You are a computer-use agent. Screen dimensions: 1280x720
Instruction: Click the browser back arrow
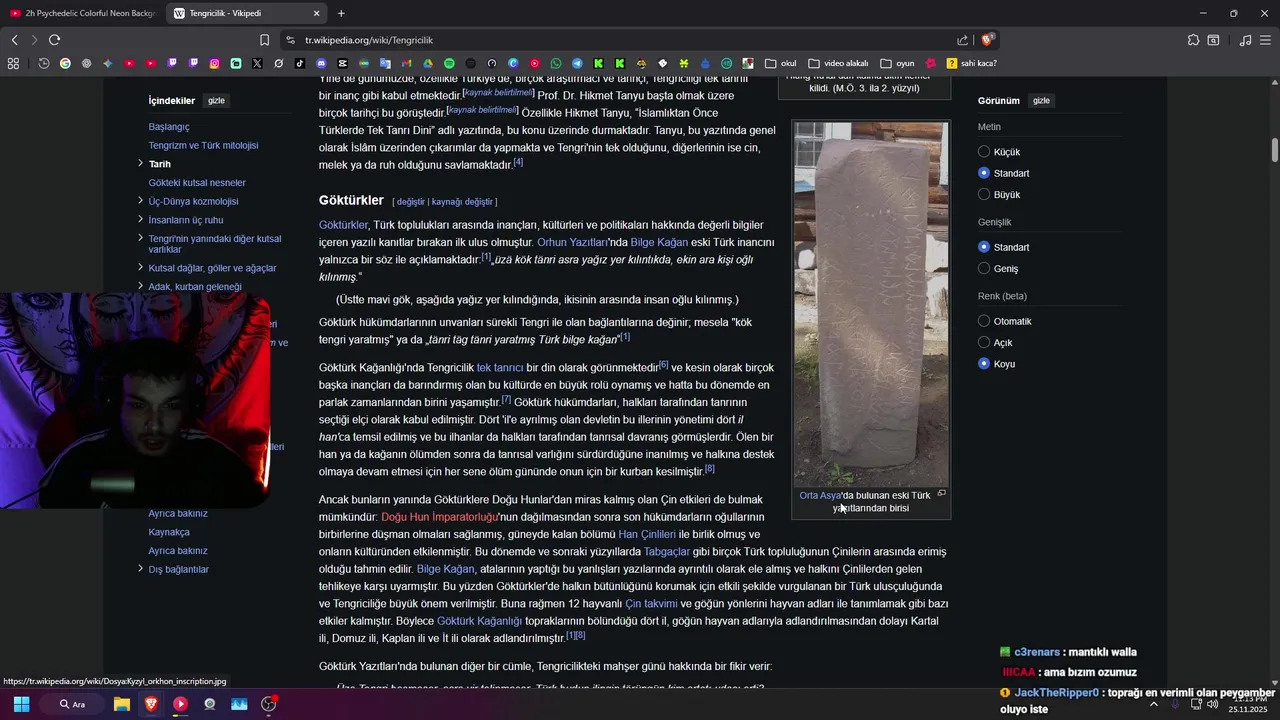pyautogui.click(x=14, y=40)
